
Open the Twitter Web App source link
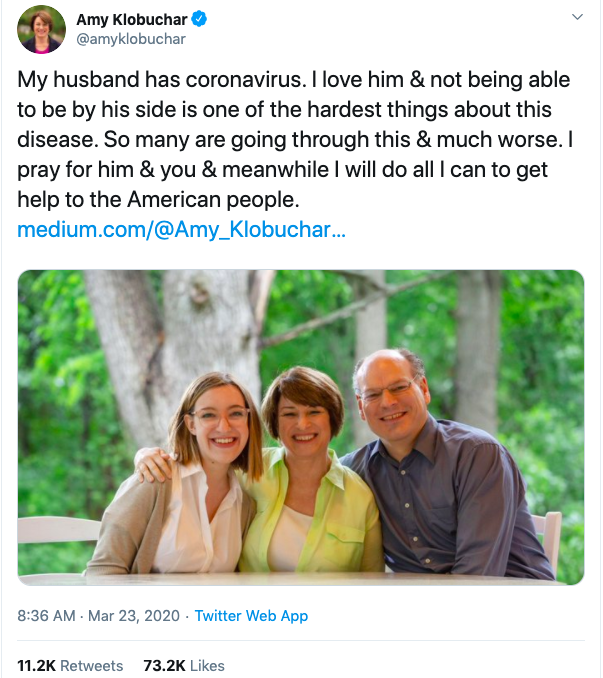pyautogui.click(x=251, y=616)
